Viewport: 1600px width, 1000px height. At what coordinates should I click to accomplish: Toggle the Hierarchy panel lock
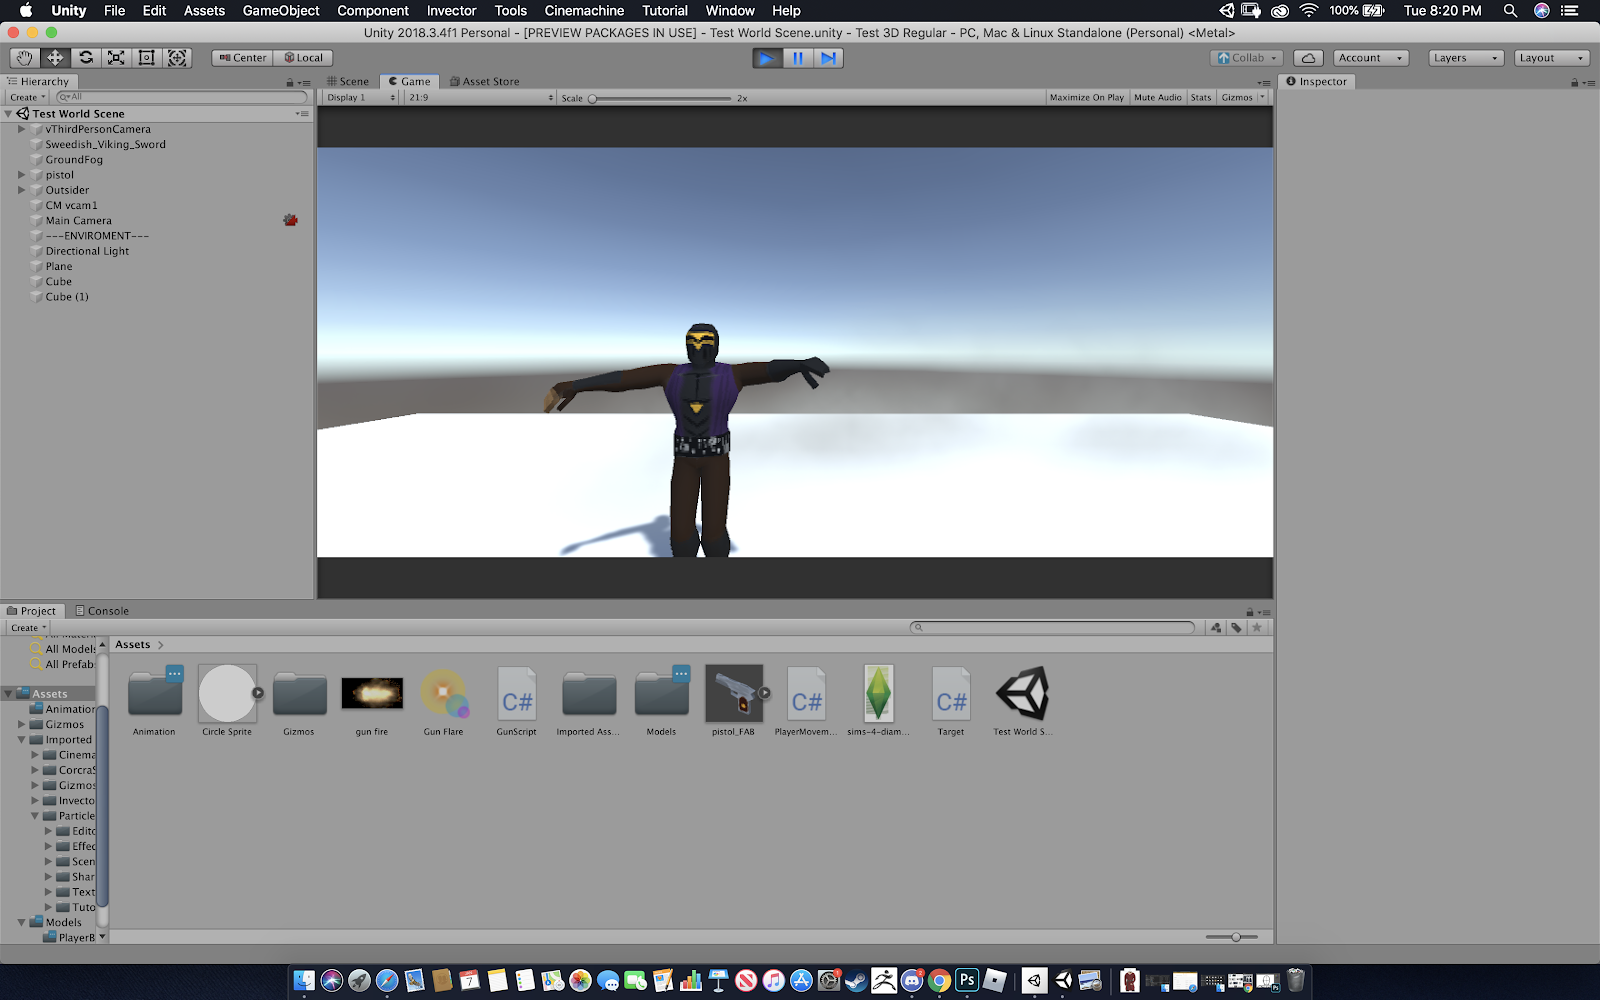[290, 83]
